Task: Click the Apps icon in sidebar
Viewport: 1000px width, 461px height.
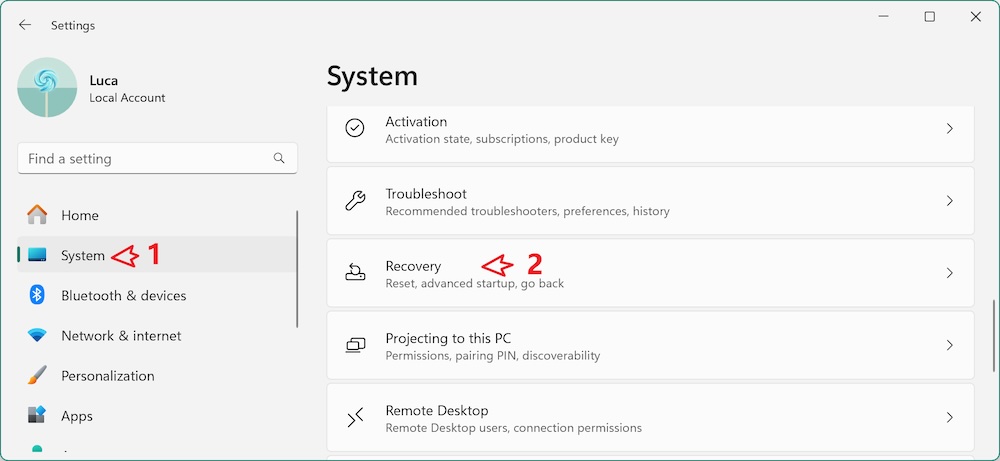Action: click(x=37, y=416)
